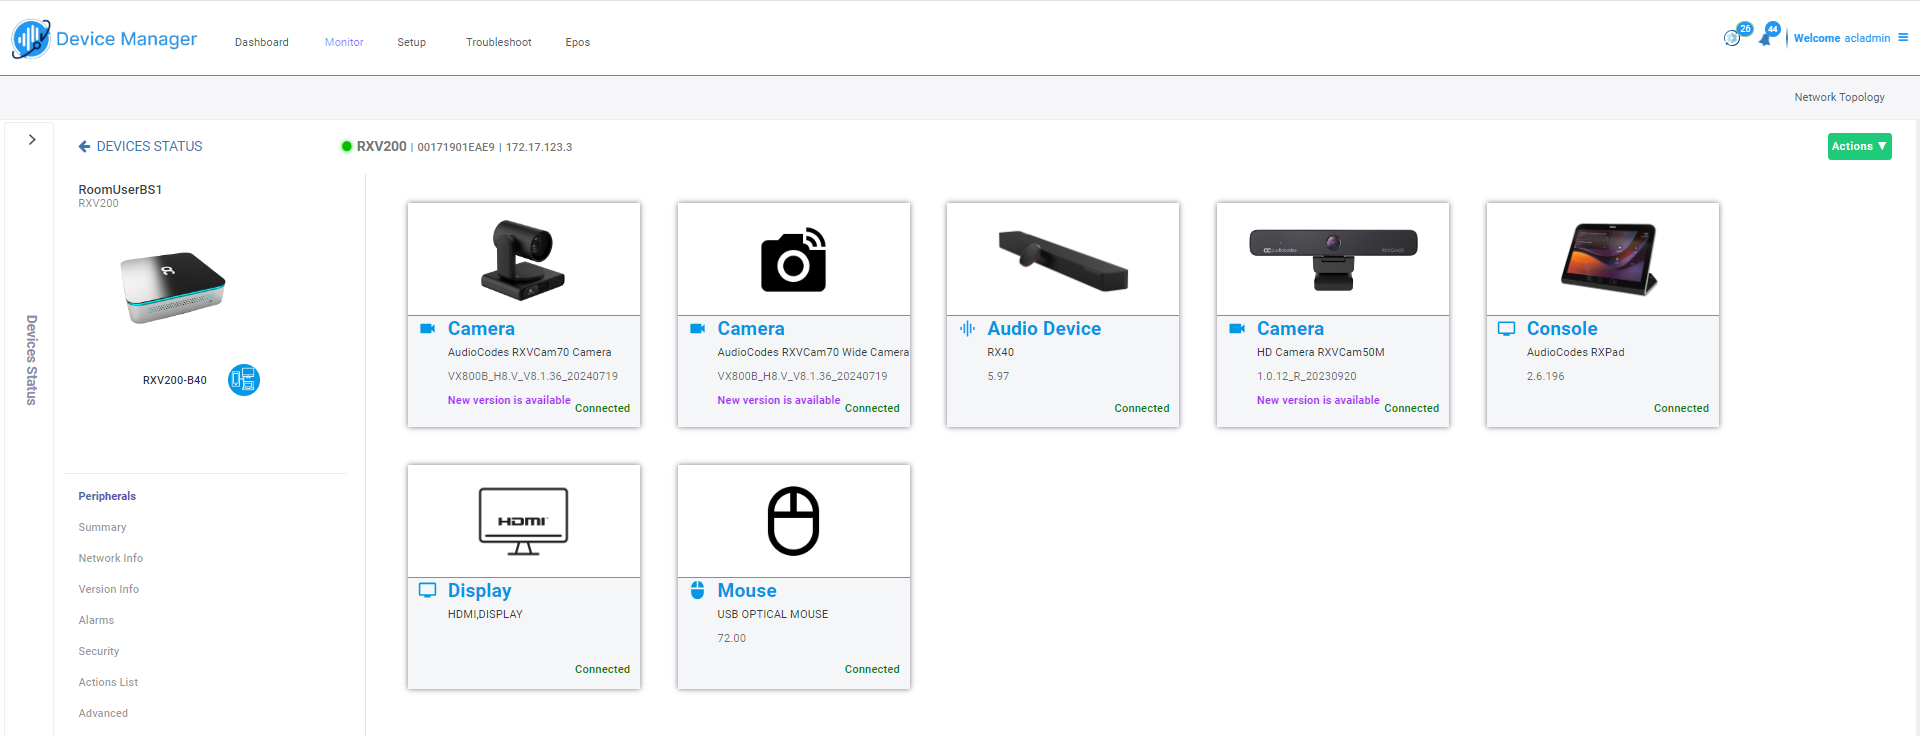The height and width of the screenshot is (736, 1920).
Task: Open the hamburger menu beside acladmin
Action: coord(1903,38)
